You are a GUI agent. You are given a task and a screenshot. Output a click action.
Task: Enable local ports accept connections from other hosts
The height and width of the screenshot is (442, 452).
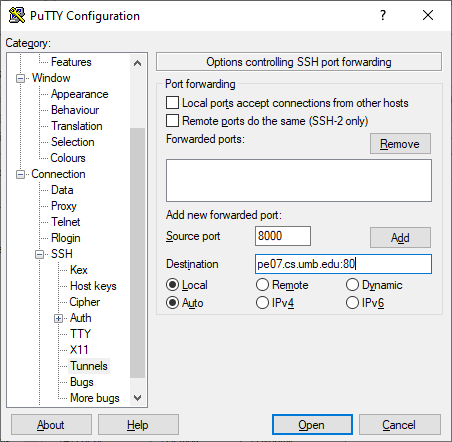(172, 103)
